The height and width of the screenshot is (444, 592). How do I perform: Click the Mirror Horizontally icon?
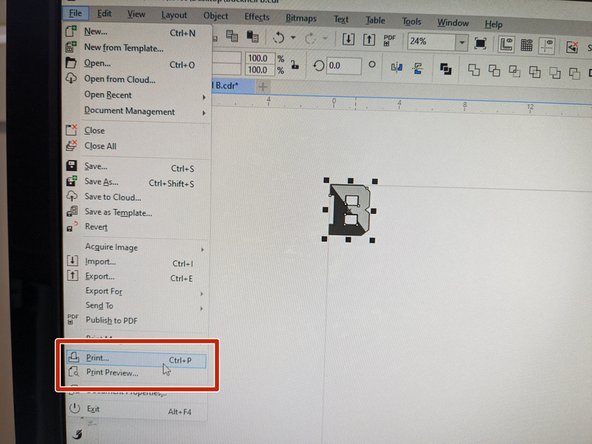point(396,67)
